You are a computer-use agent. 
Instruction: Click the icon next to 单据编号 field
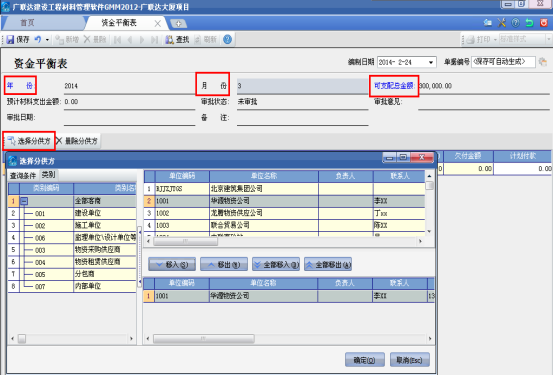(543, 62)
